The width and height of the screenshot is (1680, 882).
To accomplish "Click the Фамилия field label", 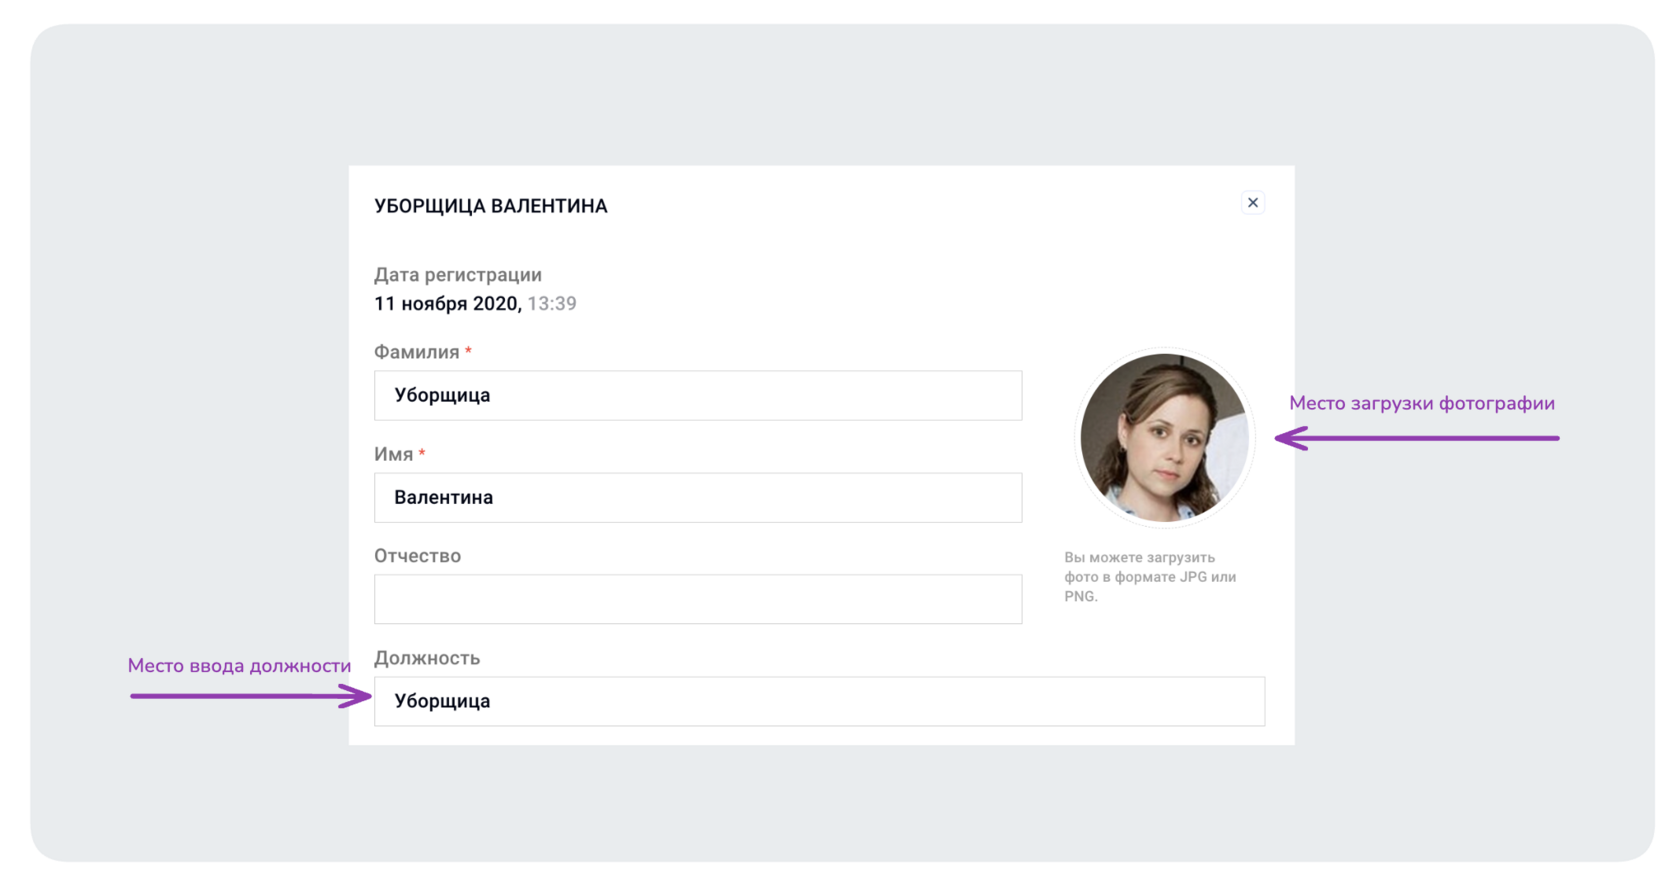I will point(417,352).
